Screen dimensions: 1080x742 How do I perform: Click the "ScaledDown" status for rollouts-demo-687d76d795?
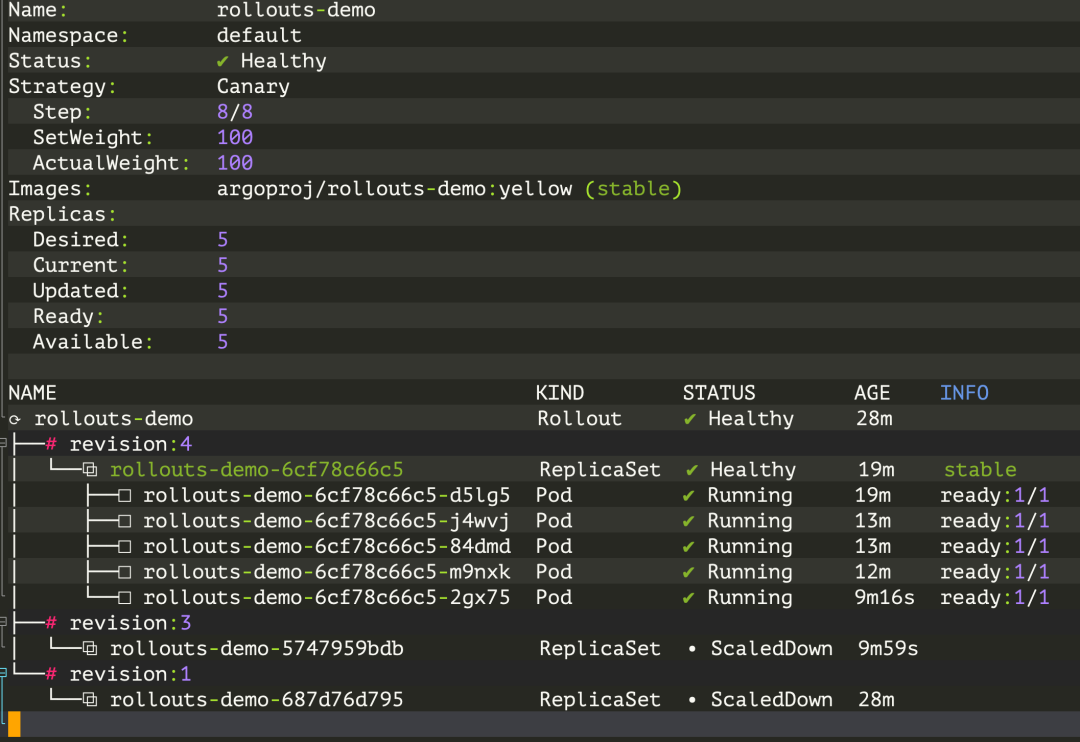pos(771,699)
